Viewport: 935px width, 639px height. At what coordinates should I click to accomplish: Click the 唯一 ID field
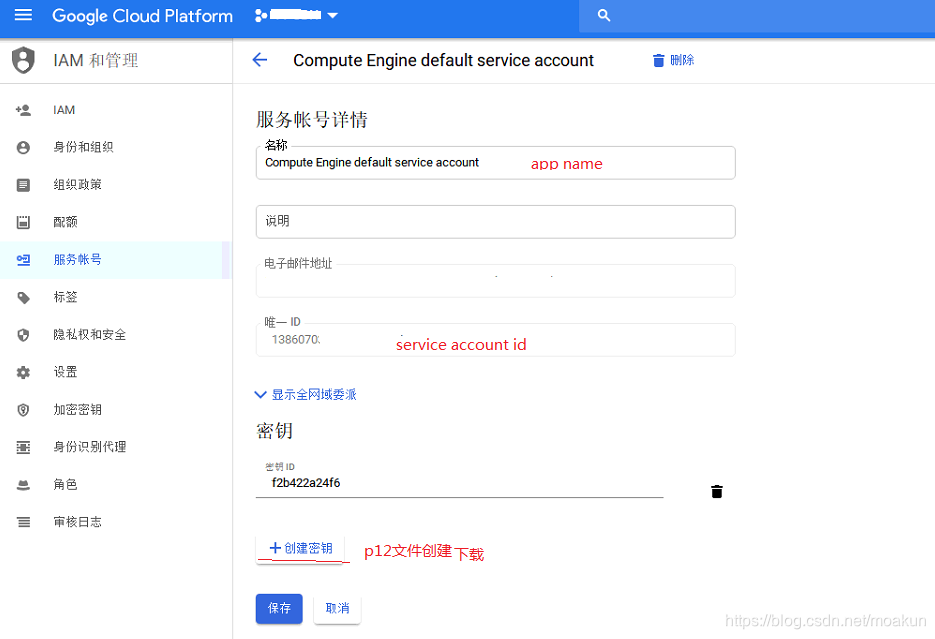[x=496, y=340]
